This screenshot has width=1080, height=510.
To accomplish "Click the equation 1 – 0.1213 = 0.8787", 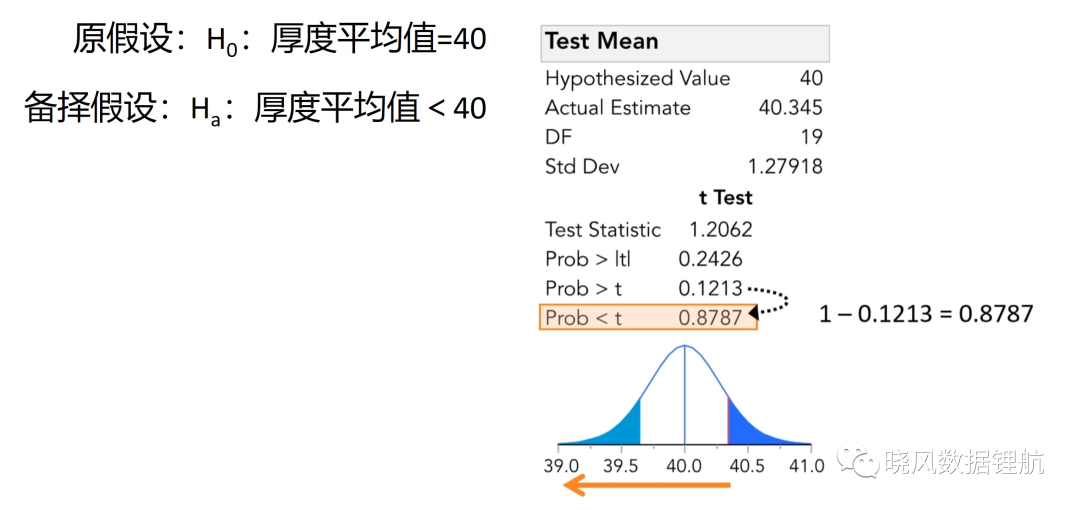I will (x=926, y=314).
